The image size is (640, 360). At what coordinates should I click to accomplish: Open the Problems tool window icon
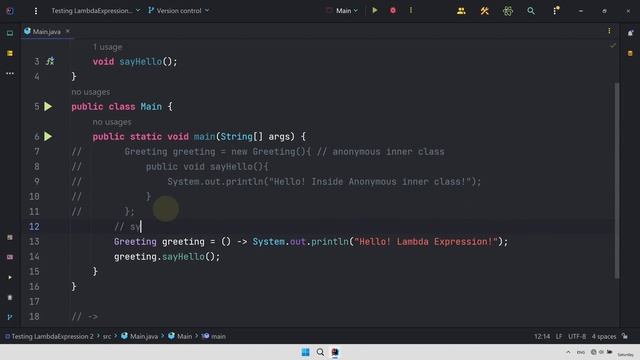pos(10,298)
